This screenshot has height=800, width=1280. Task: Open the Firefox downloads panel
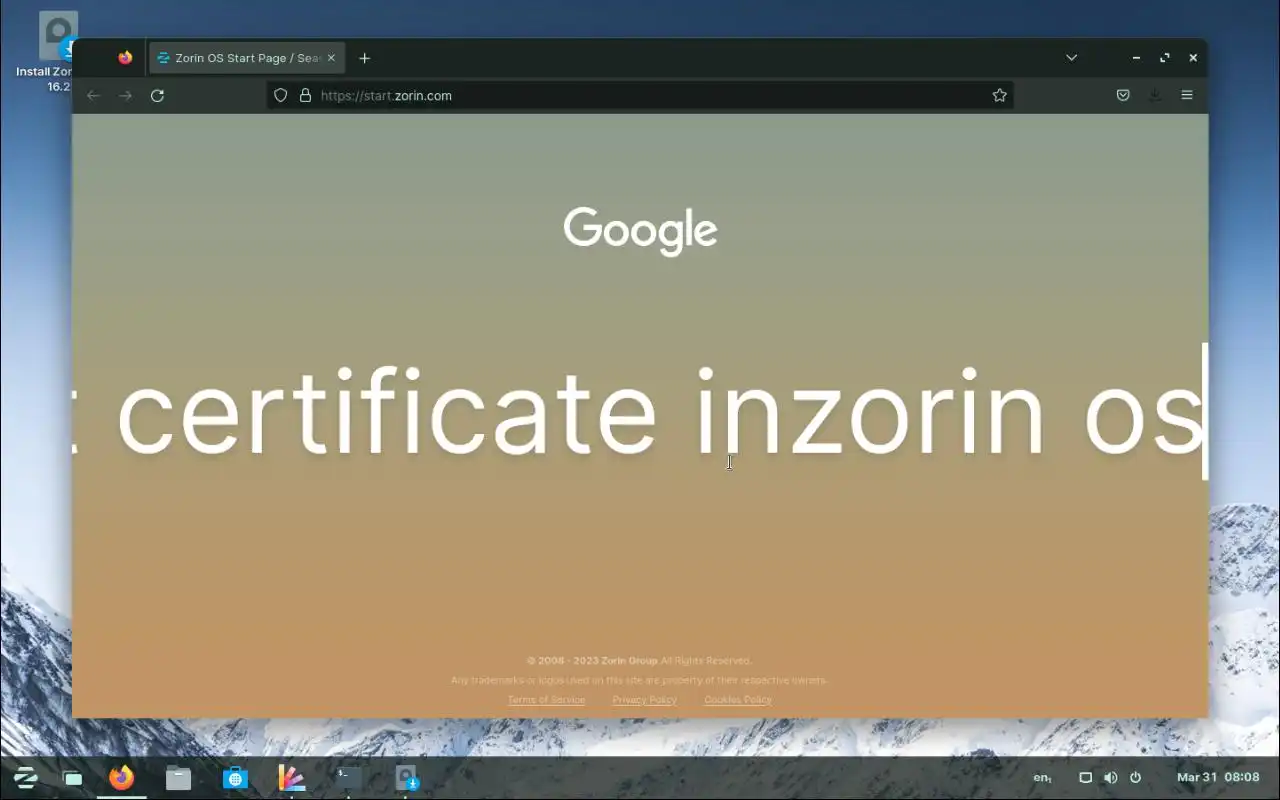tap(1155, 95)
